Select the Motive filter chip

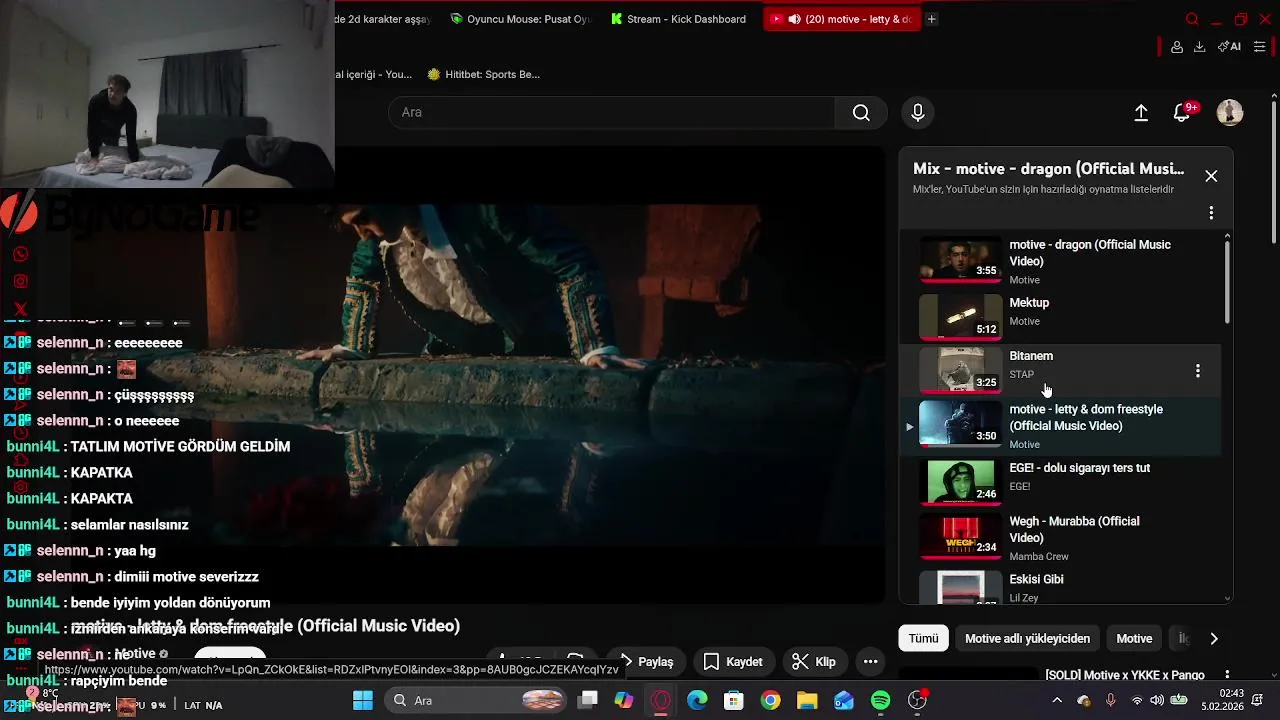[1134, 639]
